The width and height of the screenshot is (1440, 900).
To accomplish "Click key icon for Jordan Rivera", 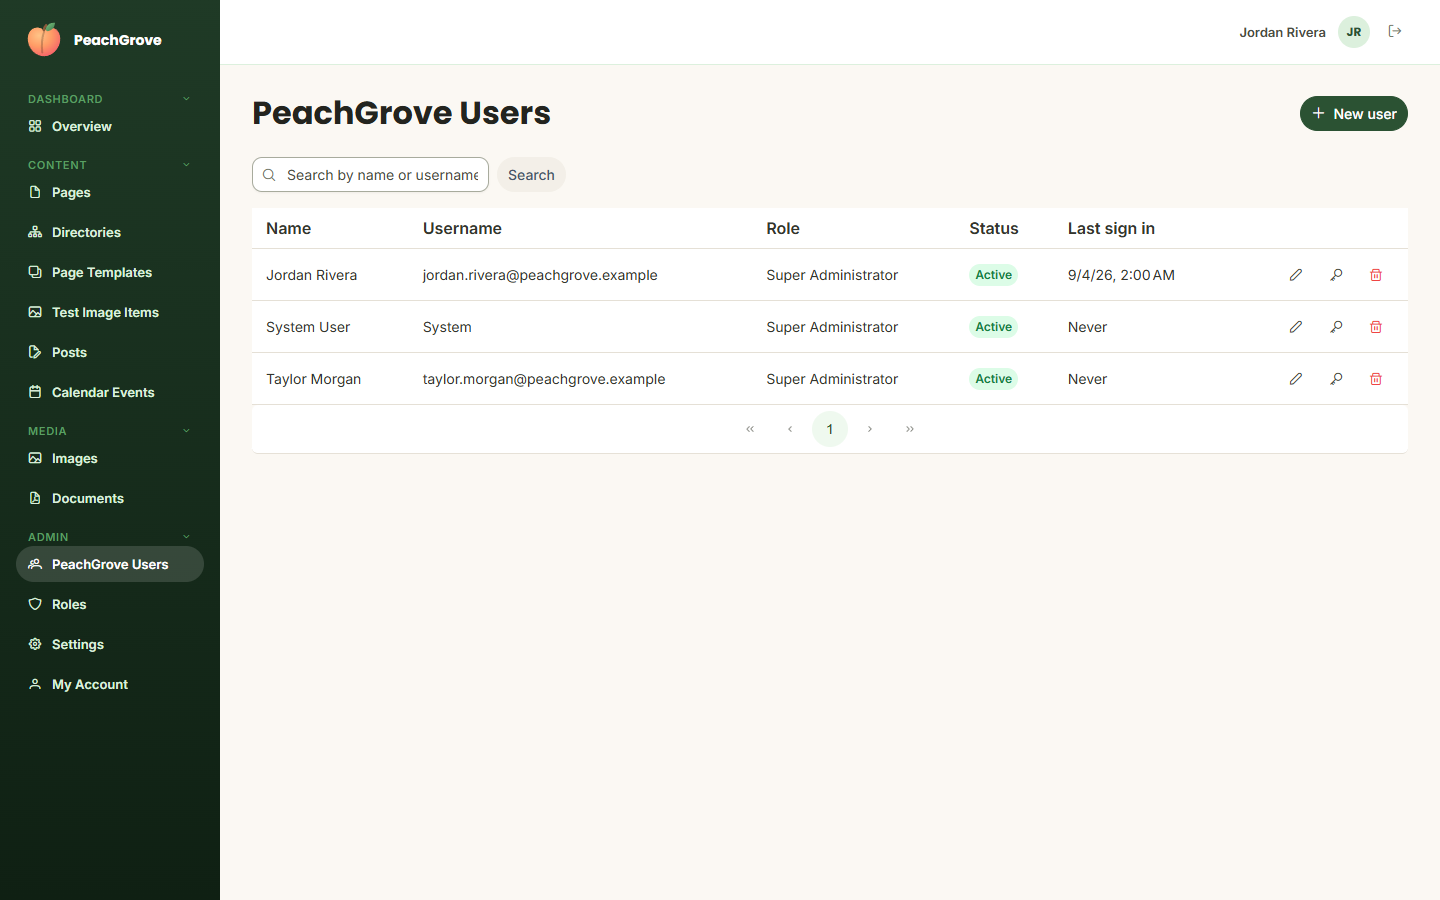I will [x=1336, y=275].
